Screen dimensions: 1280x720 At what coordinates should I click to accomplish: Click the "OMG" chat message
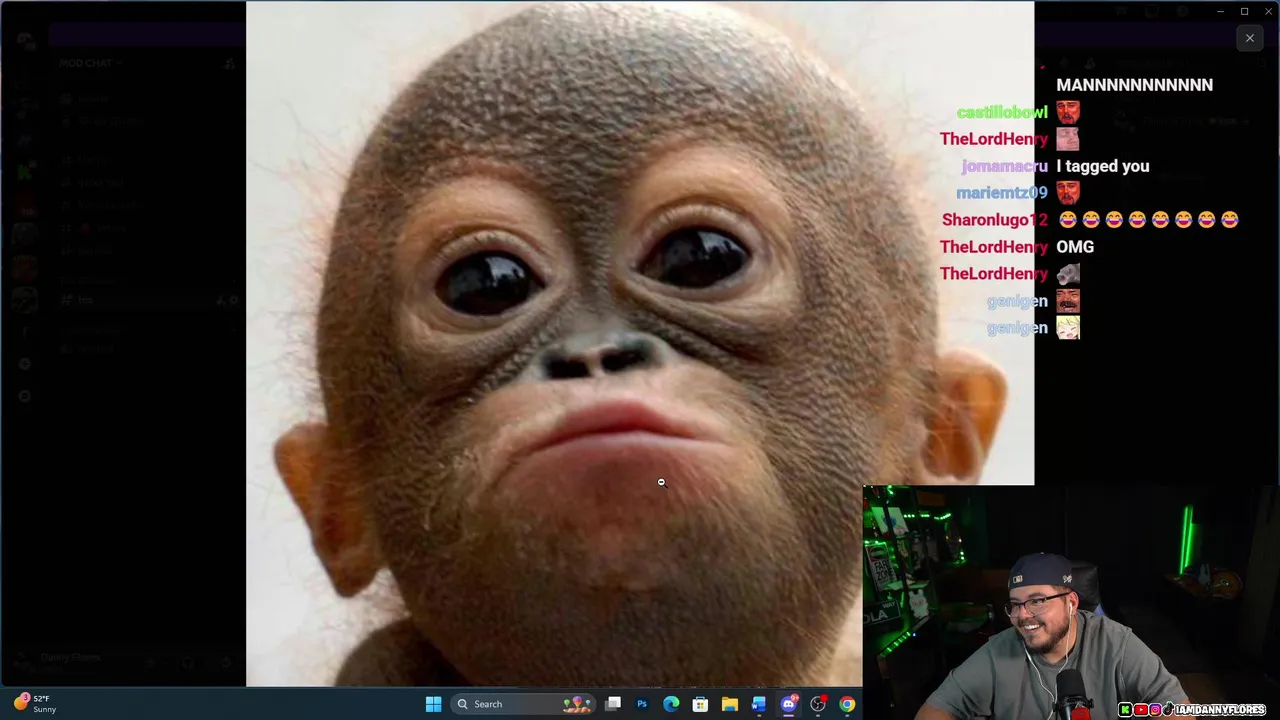click(x=1075, y=247)
